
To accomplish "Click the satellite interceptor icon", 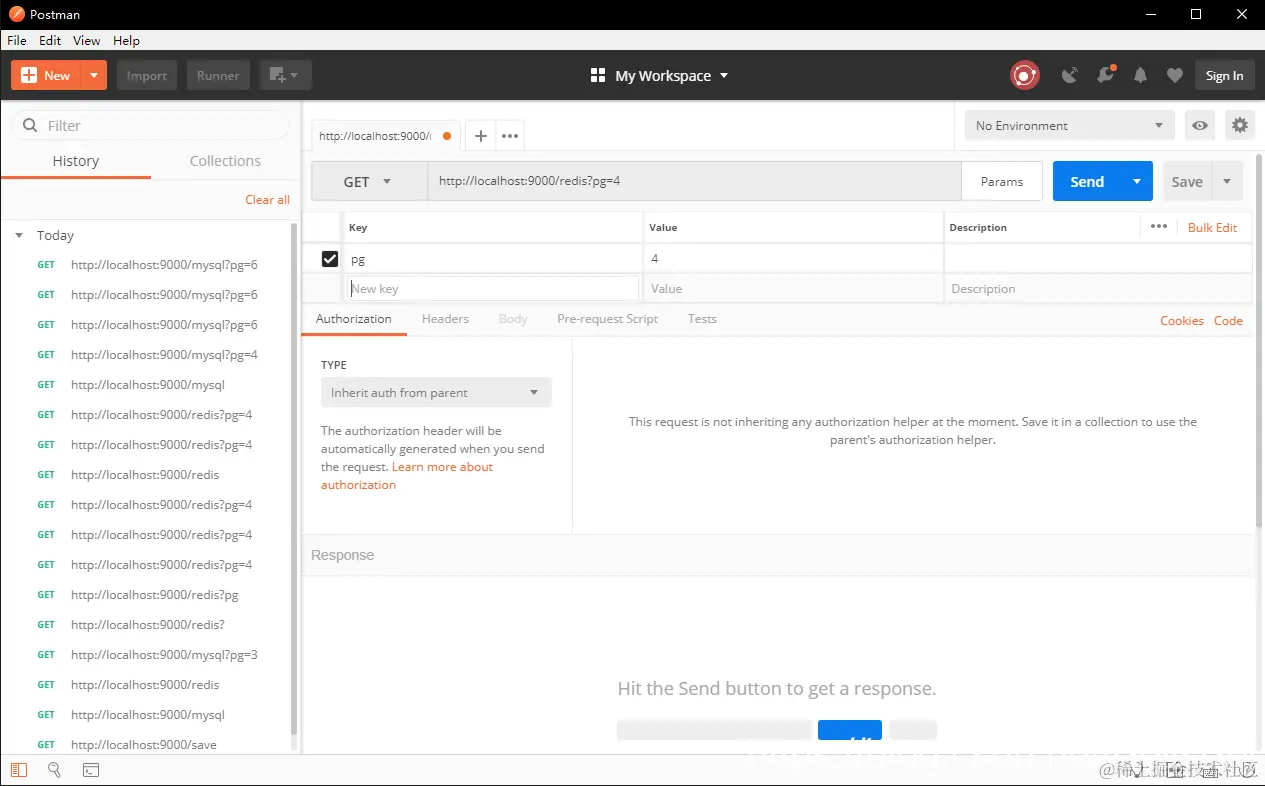I will [x=1070, y=75].
